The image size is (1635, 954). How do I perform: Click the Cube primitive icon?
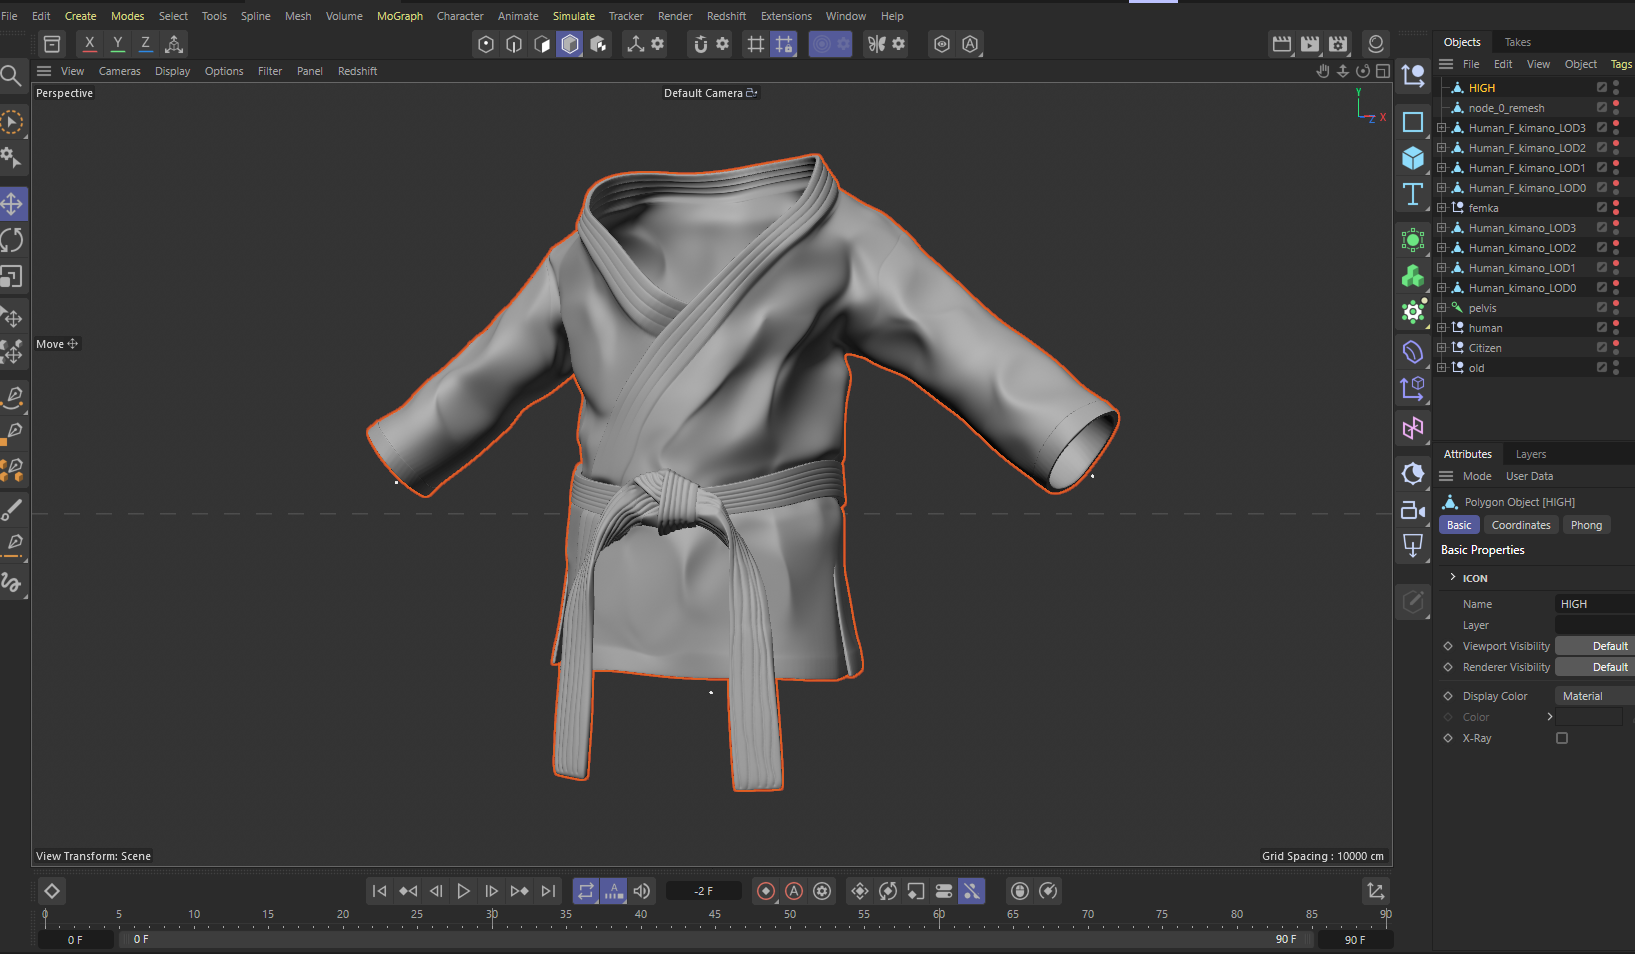click(x=1412, y=158)
